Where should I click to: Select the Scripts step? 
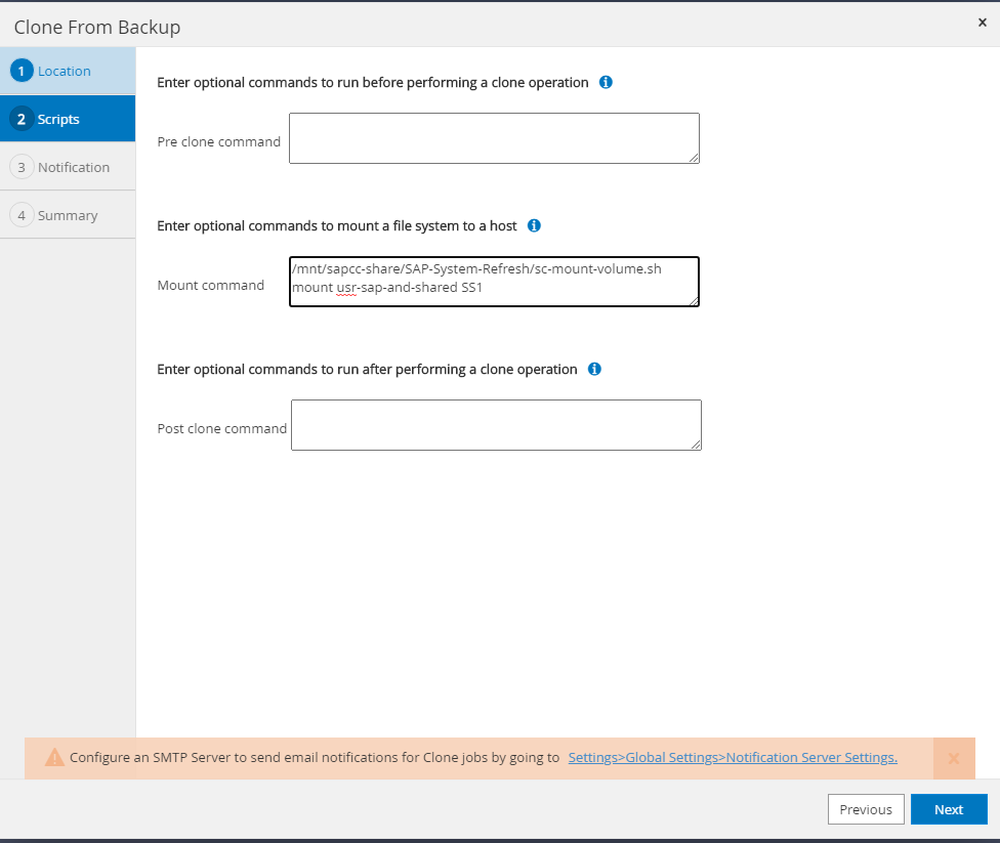59,119
